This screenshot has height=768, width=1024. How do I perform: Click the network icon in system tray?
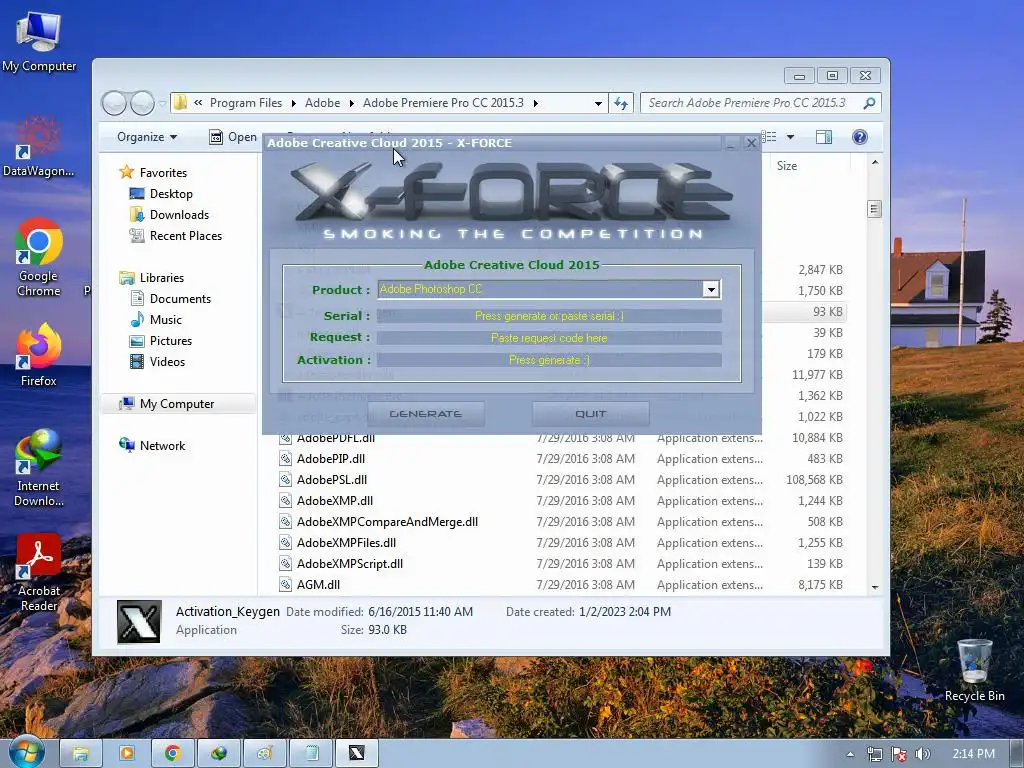[874, 754]
